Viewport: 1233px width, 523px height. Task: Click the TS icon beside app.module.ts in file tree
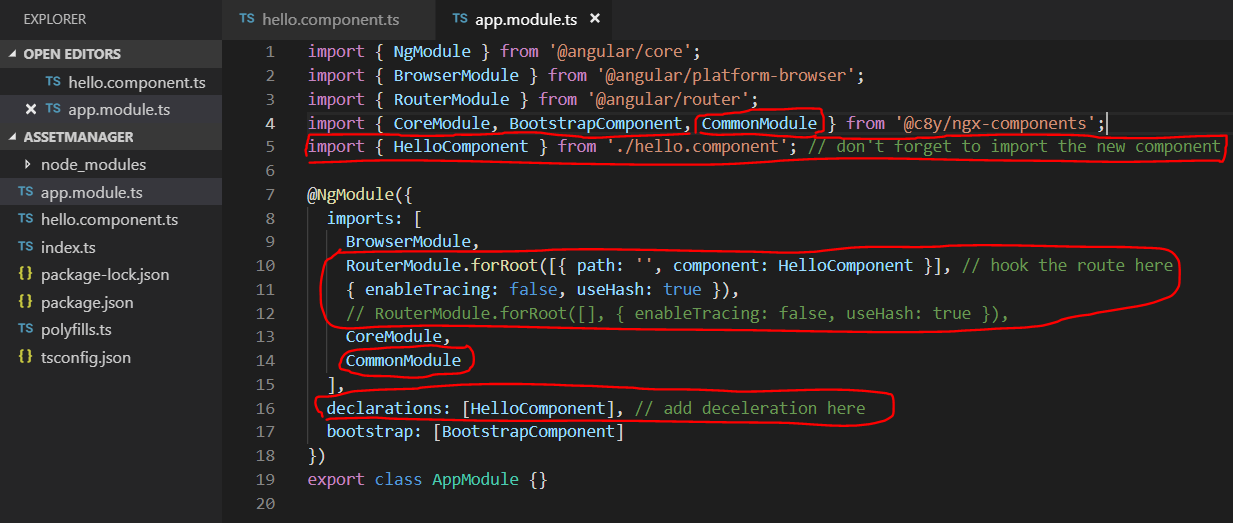coord(26,192)
